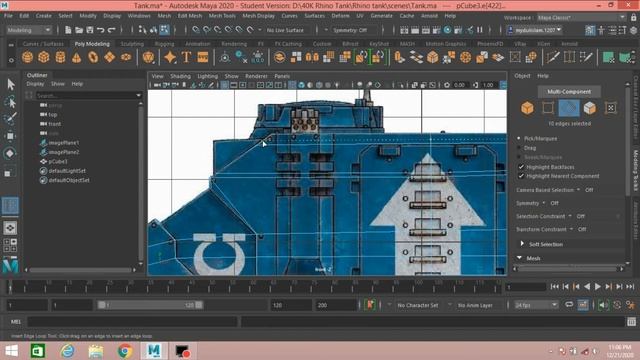Choose the Lasso select tool in toolbox

point(11,102)
